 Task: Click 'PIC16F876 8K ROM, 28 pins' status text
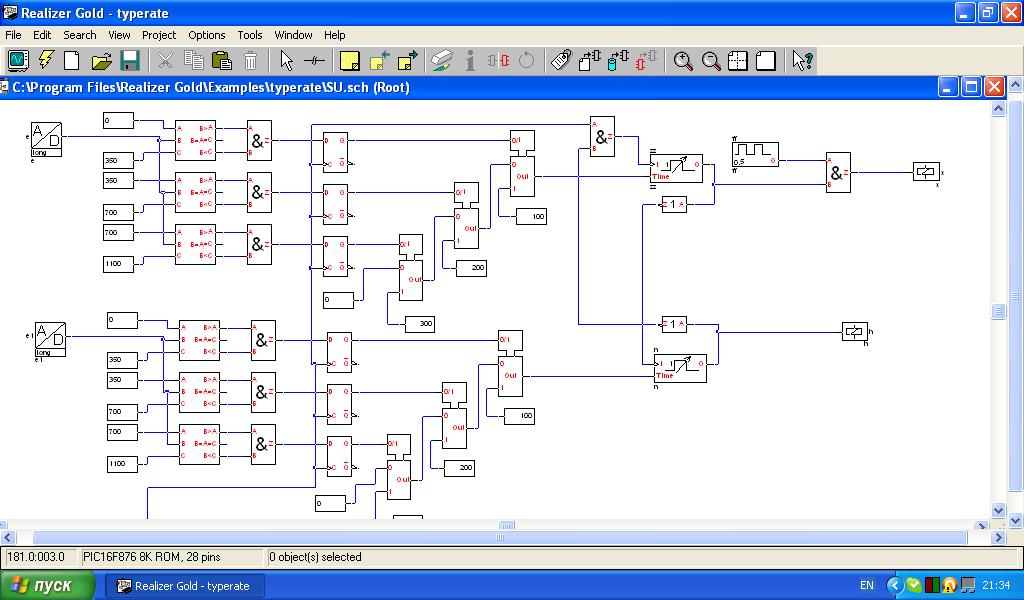click(x=152, y=557)
